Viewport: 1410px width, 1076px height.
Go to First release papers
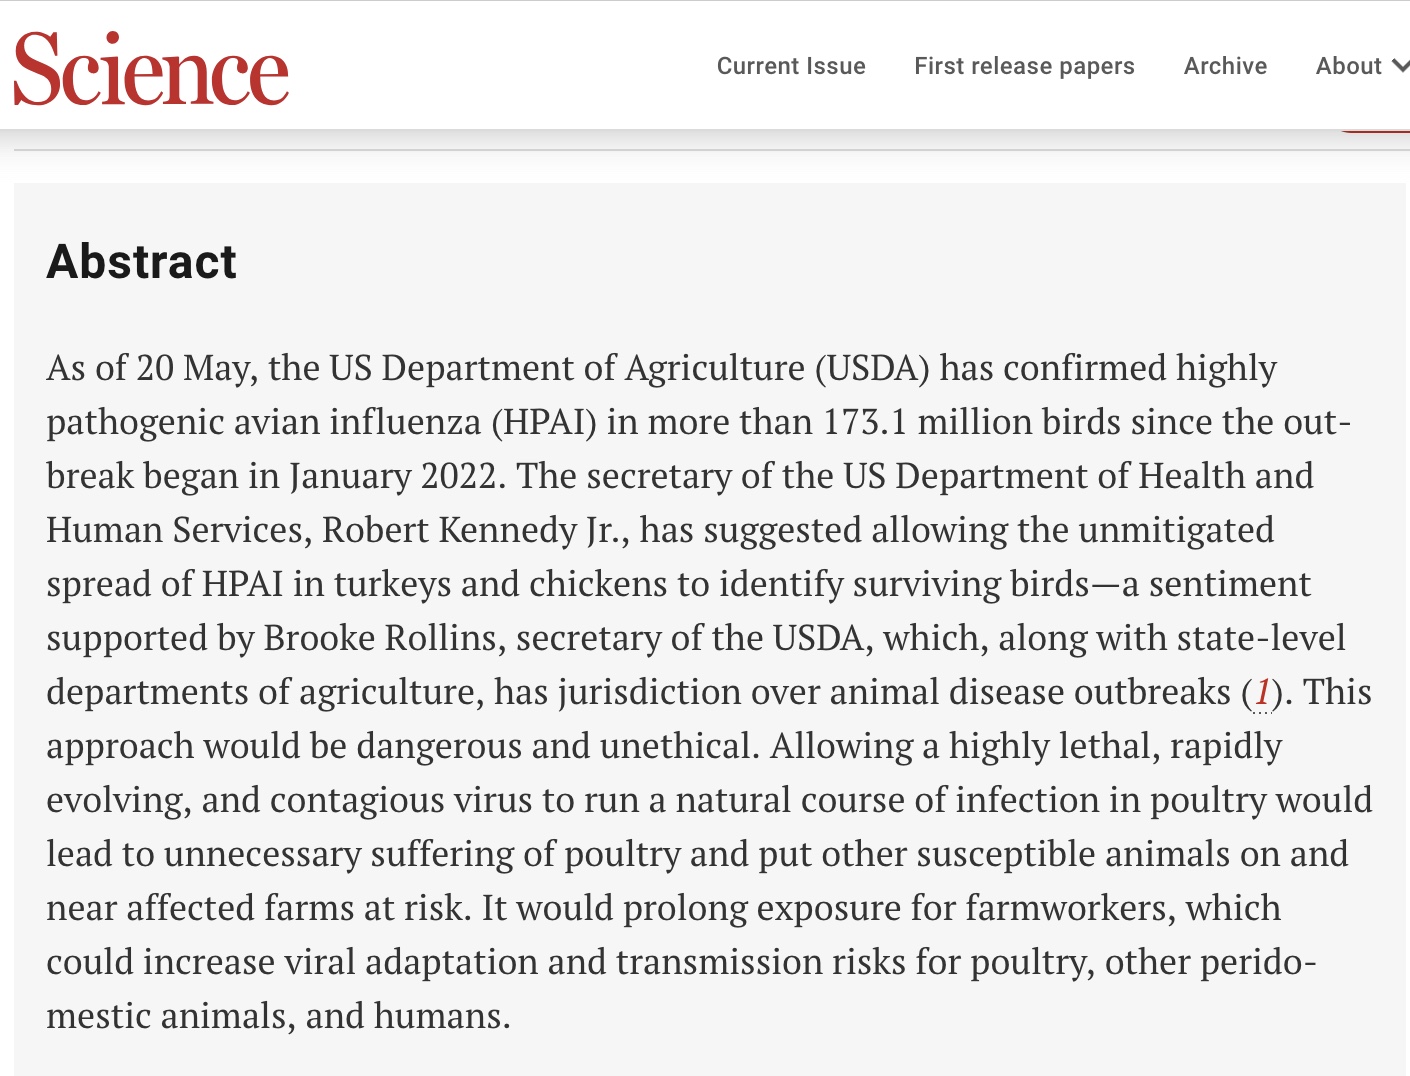pyautogui.click(x=1024, y=66)
